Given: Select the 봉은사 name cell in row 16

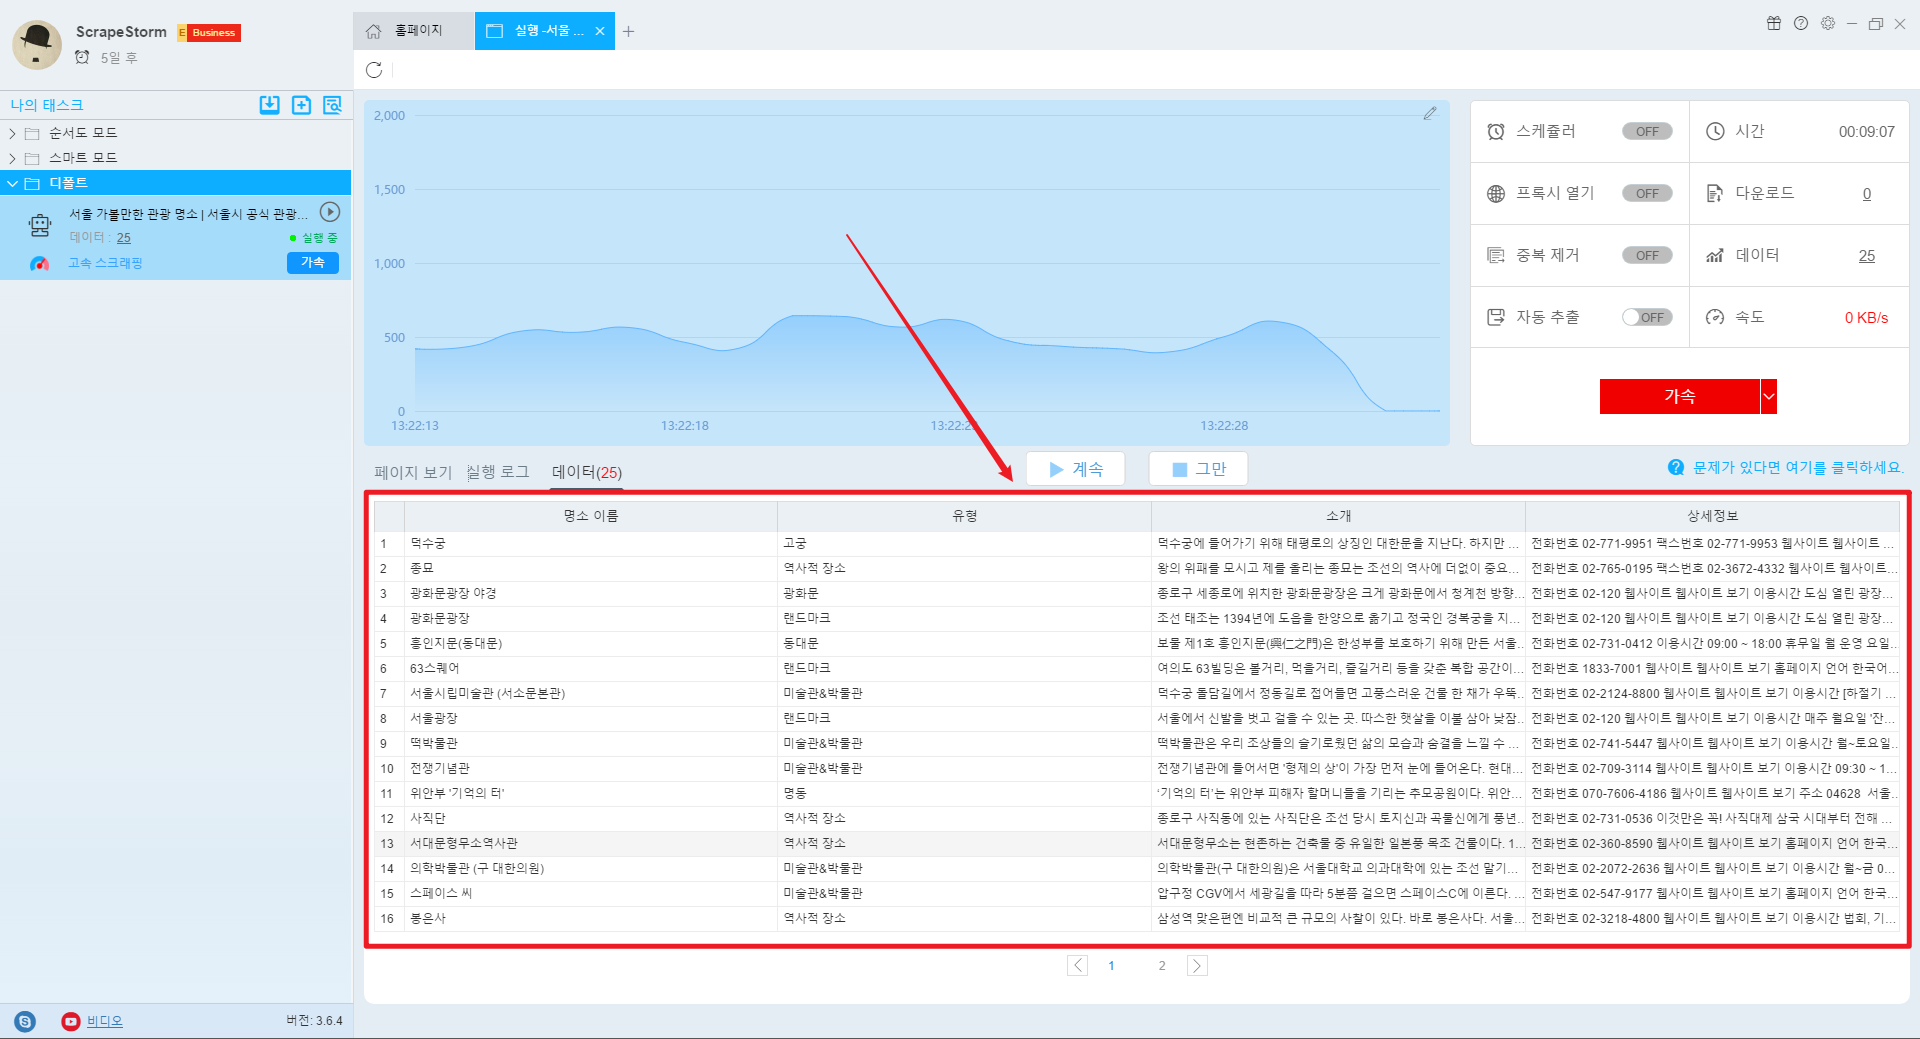Looking at the screenshot, I should (x=591, y=918).
